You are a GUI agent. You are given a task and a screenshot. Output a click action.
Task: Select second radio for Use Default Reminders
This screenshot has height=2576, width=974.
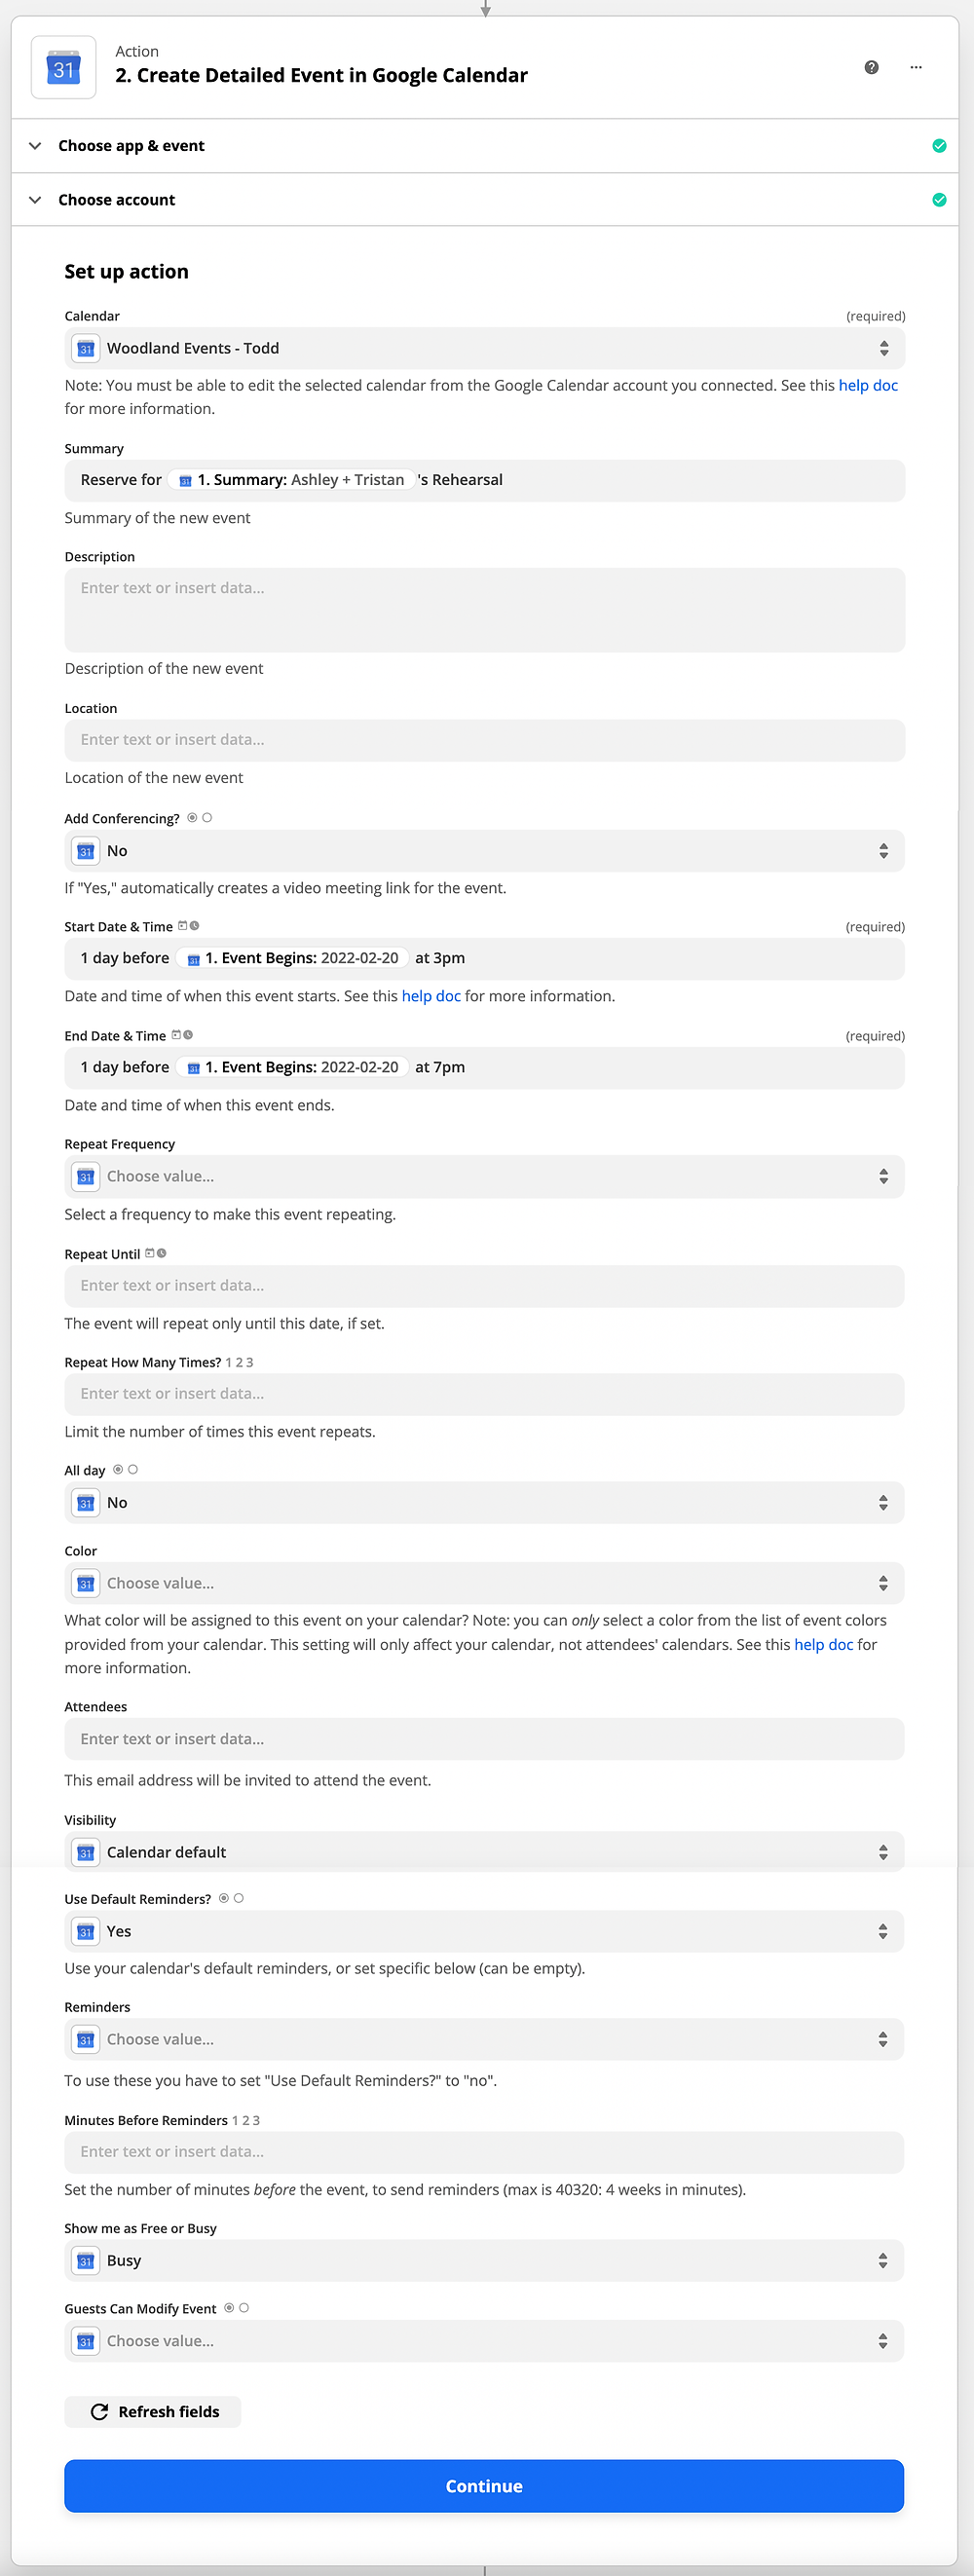pyautogui.click(x=239, y=1898)
